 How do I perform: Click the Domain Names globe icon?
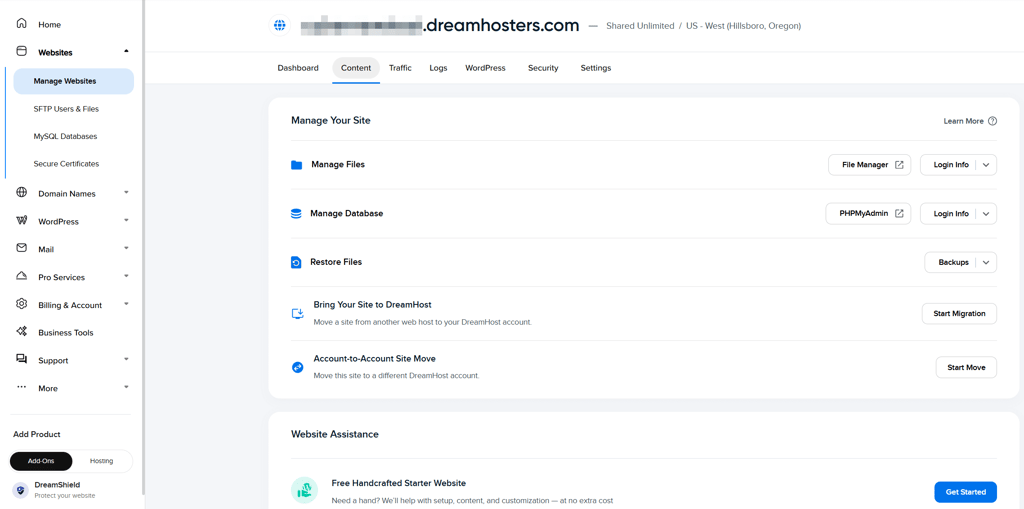[x=22, y=193]
